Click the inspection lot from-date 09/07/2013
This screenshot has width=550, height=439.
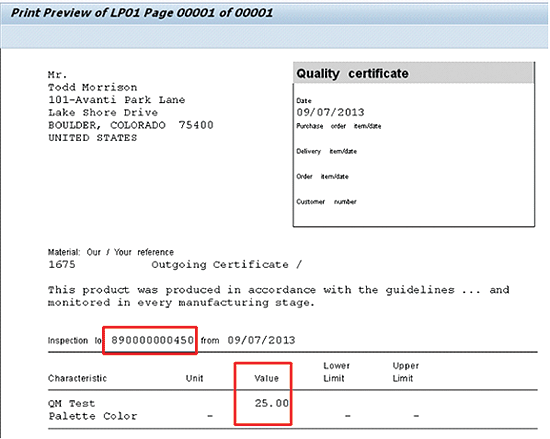pyautogui.click(x=261, y=340)
